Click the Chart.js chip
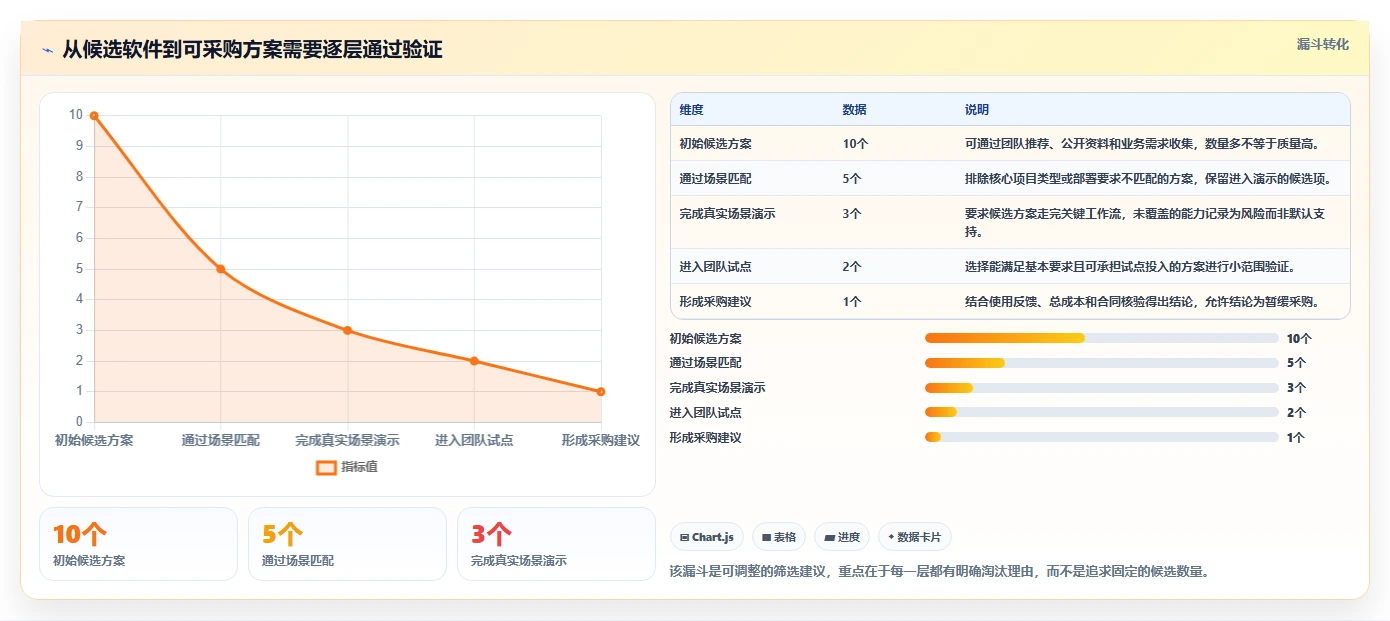Viewport: 1390px width, 621px height. [x=707, y=537]
